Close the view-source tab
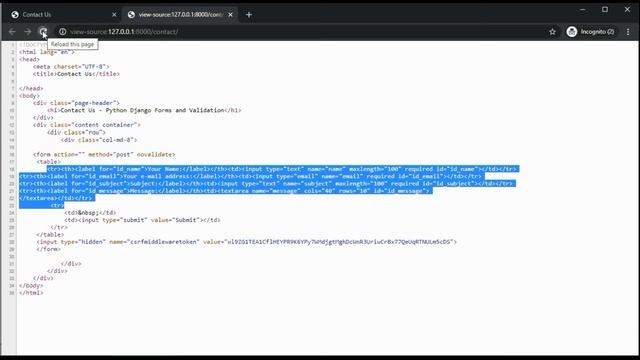Image resolution: width=640 pixels, height=360 pixels. tap(230, 15)
